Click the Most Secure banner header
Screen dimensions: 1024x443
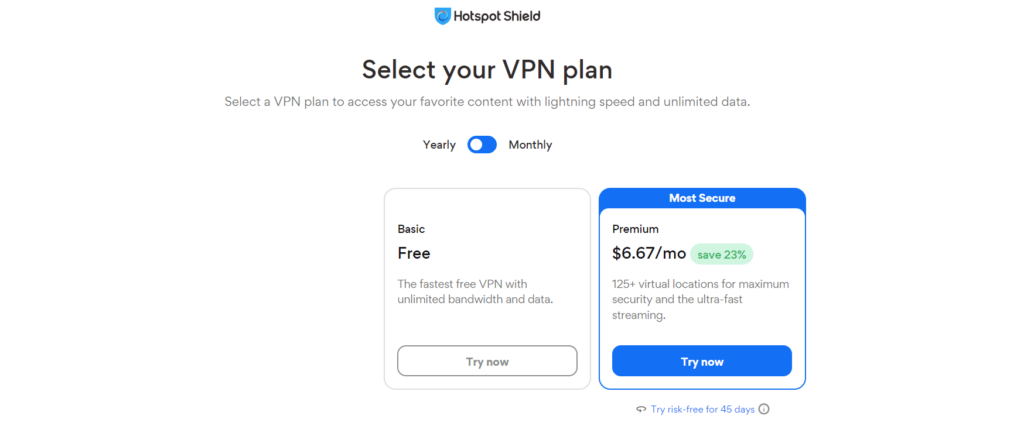coord(702,198)
